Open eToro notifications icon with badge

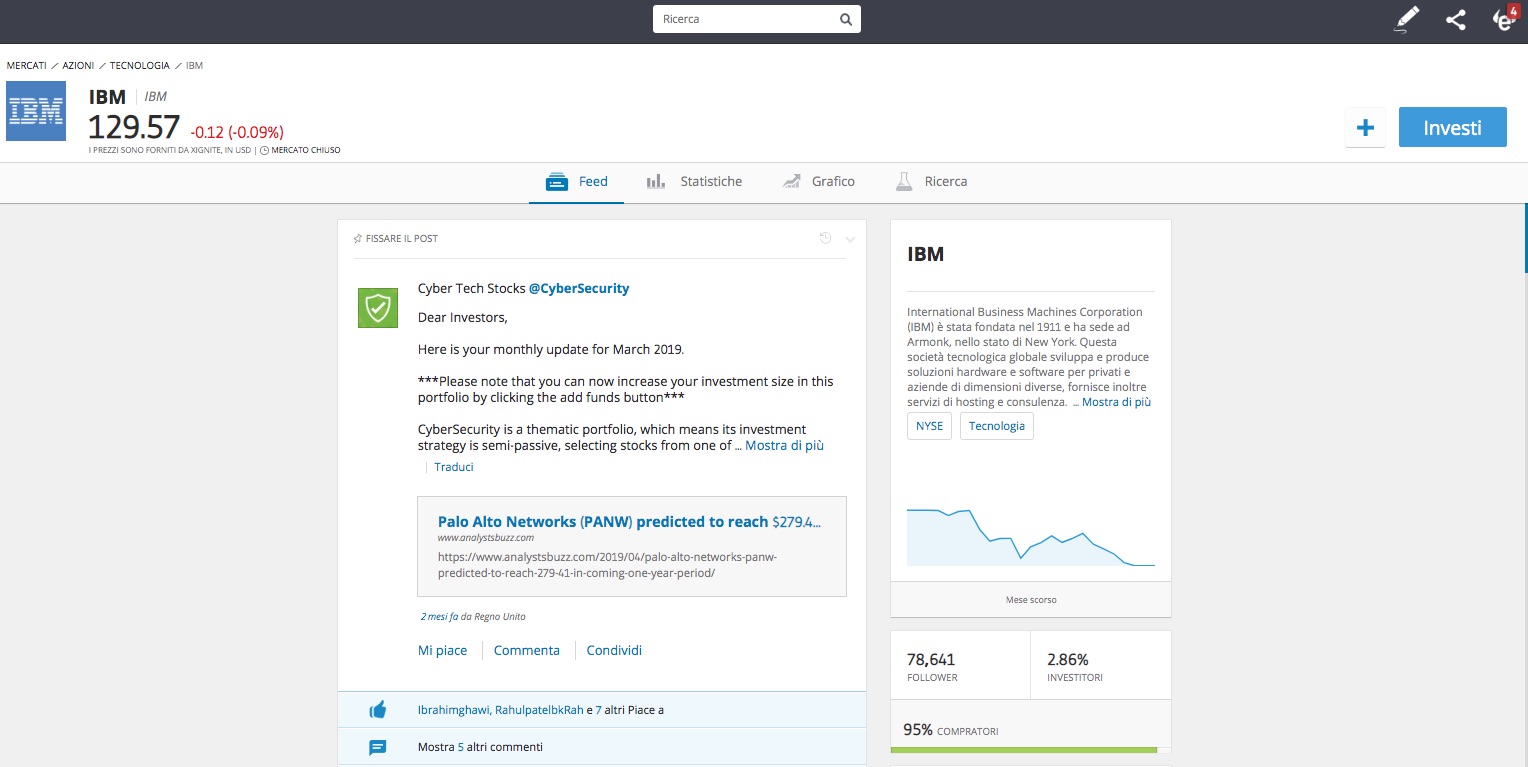1504,19
